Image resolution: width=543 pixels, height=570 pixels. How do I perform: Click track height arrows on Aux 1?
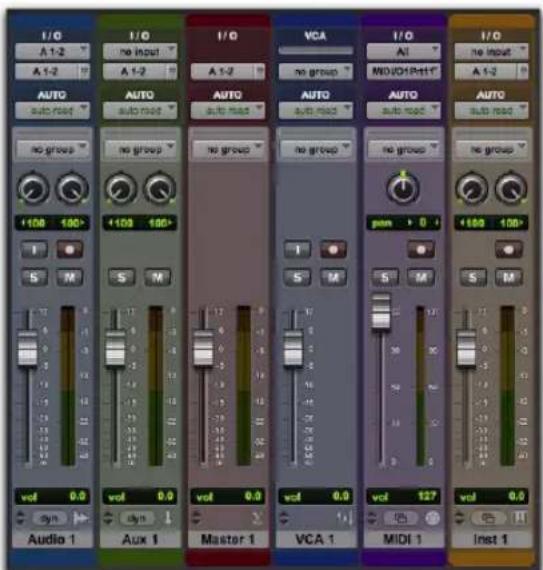click(x=108, y=518)
